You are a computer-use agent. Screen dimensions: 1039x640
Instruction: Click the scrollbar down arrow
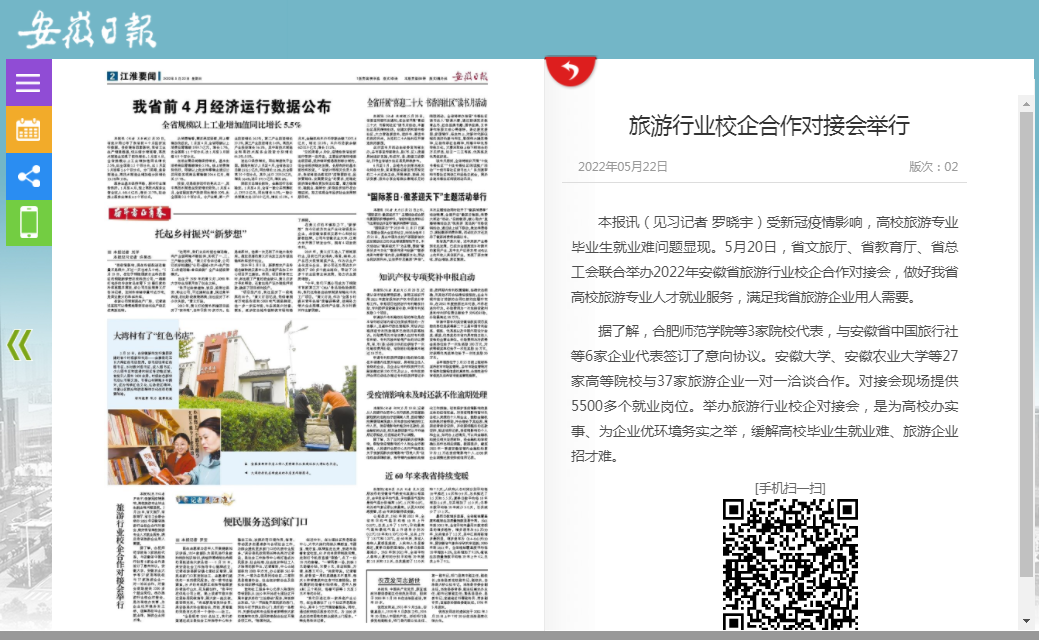(1025, 620)
